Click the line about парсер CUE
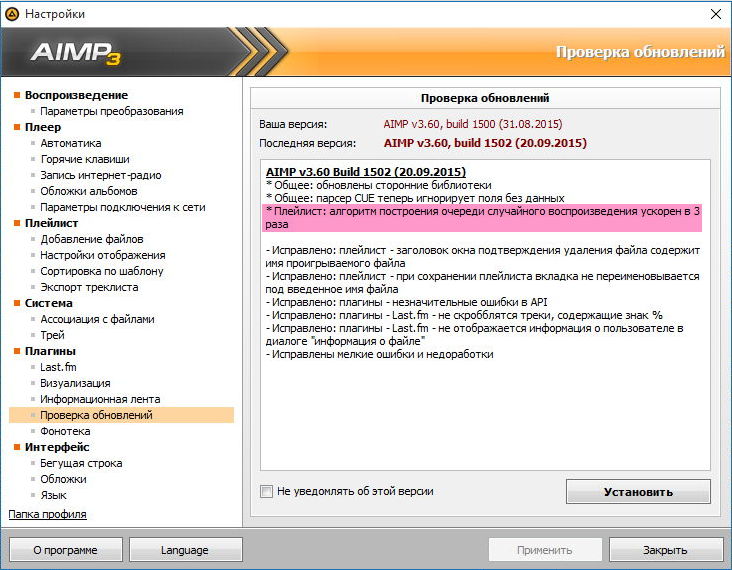Image resolution: width=732 pixels, height=570 pixels. coord(415,198)
